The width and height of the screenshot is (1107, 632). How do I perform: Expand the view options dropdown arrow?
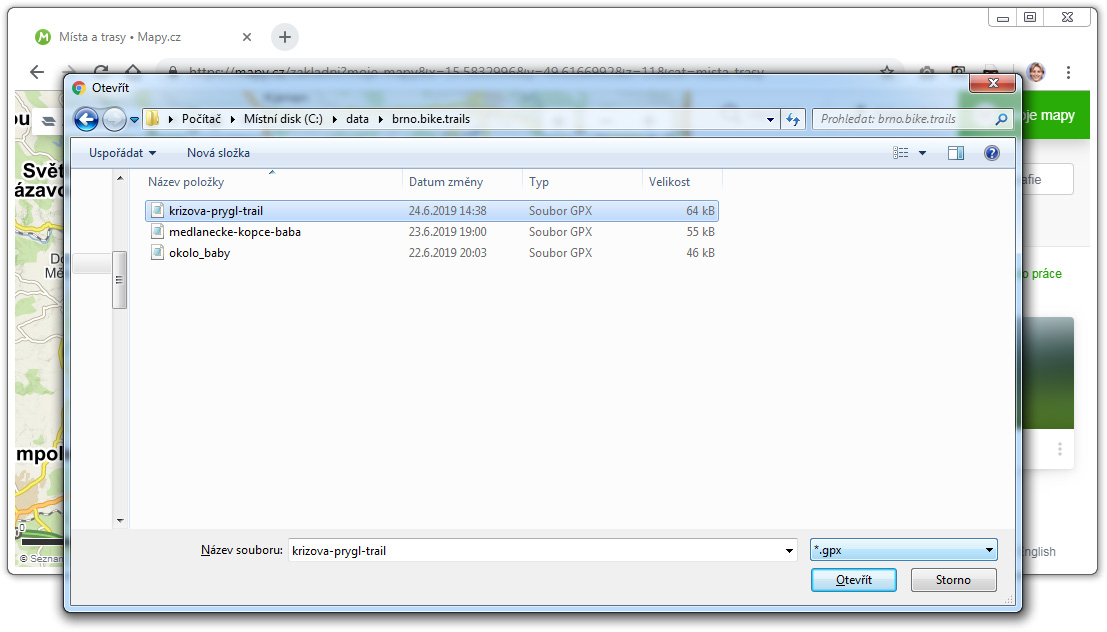click(x=922, y=153)
